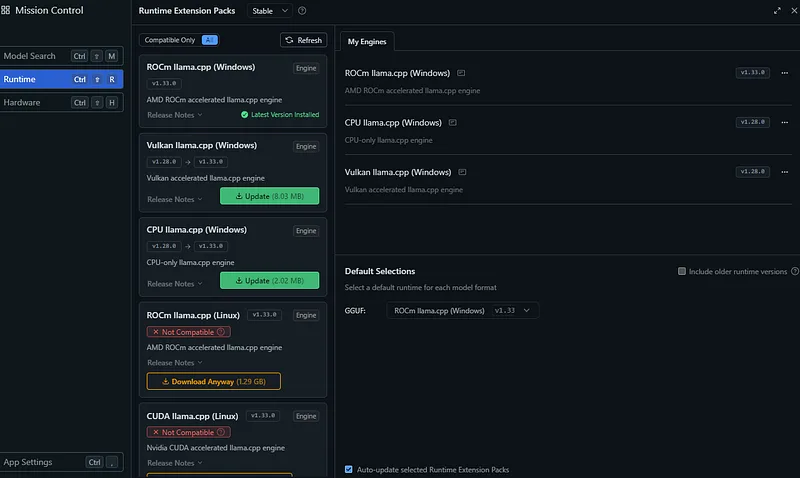Open details icon next to ROCm llama.cpp in My Engines
The image size is (800, 478).
pyautogui.click(x=461, y=73)
